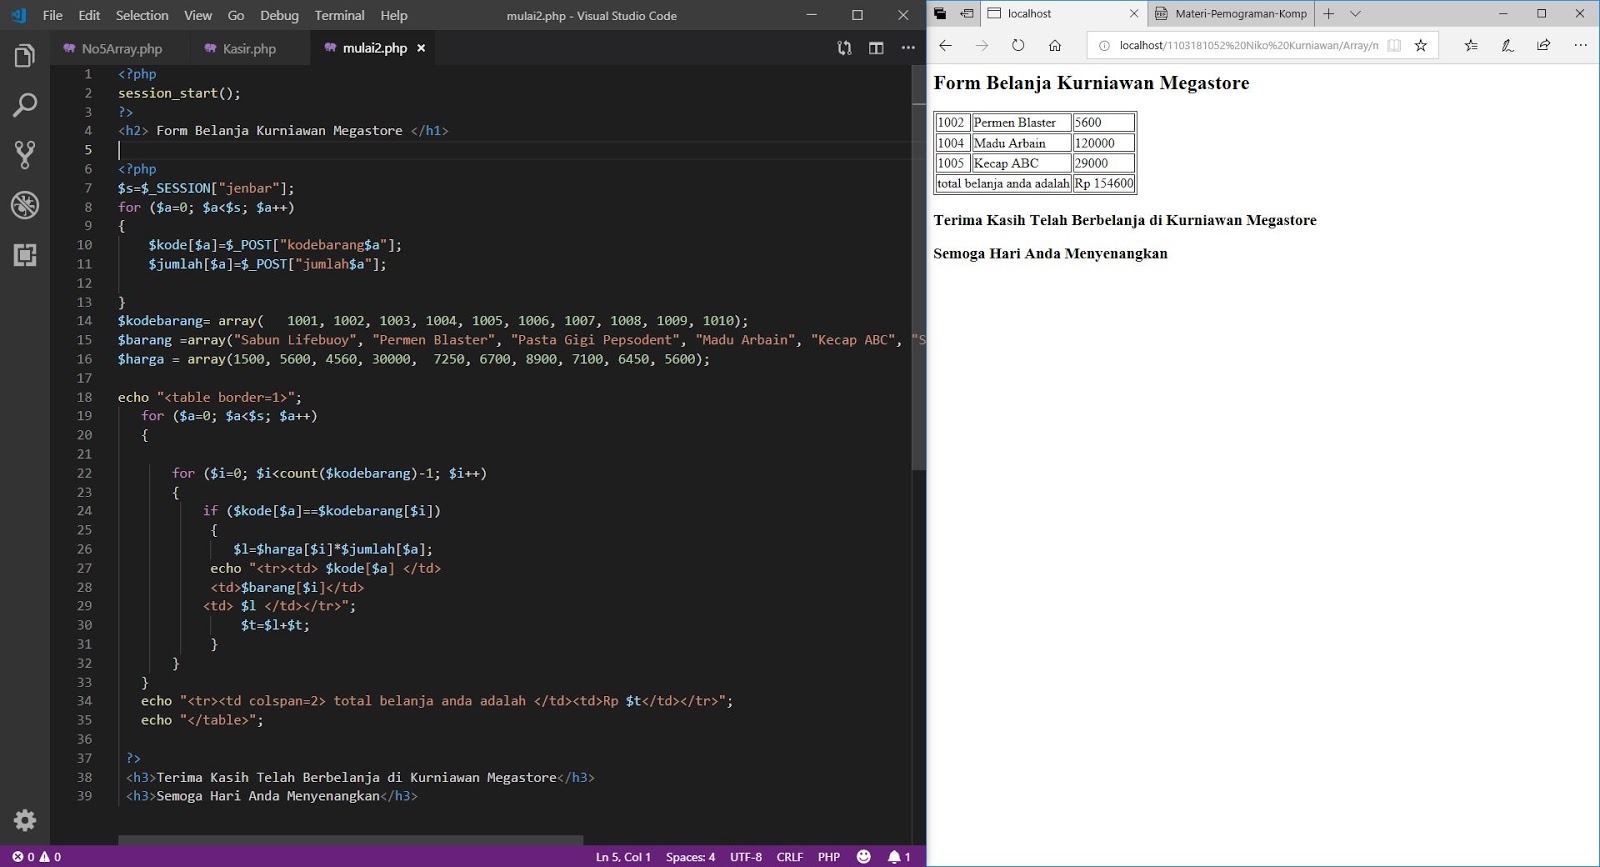The height and width of the screenshot is (867, 1600).
Task: Open the browser favorites hub
Action: [1471, 45]
